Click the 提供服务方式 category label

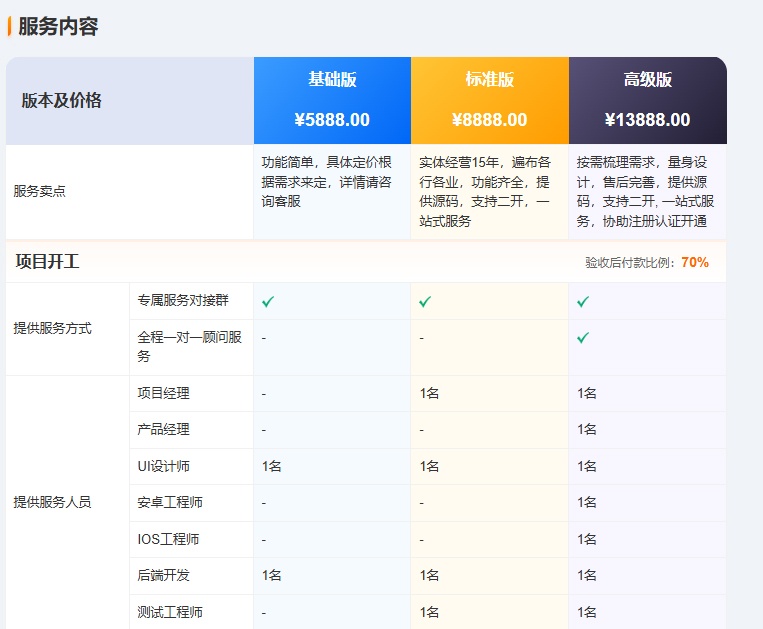52,329
